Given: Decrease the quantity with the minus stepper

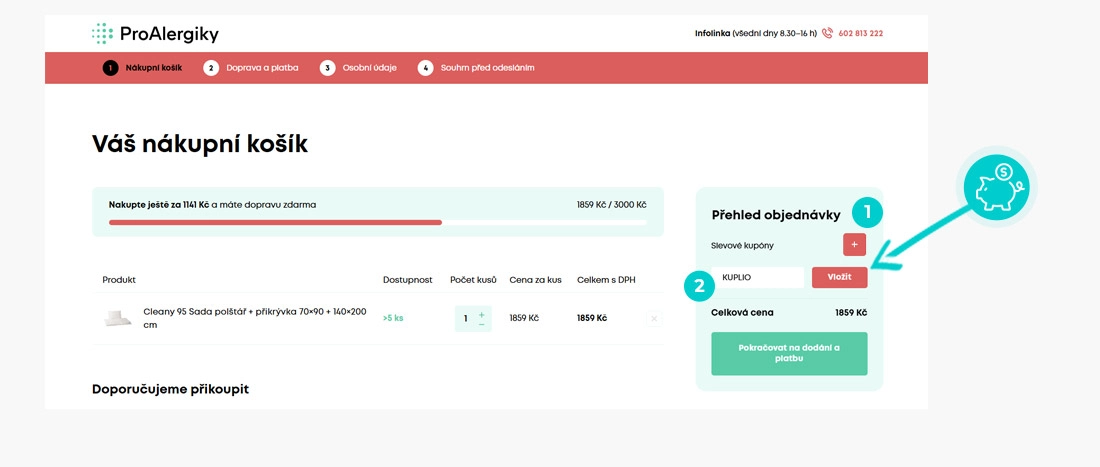Looking at the screenshot, I should (x=481, y=324).
